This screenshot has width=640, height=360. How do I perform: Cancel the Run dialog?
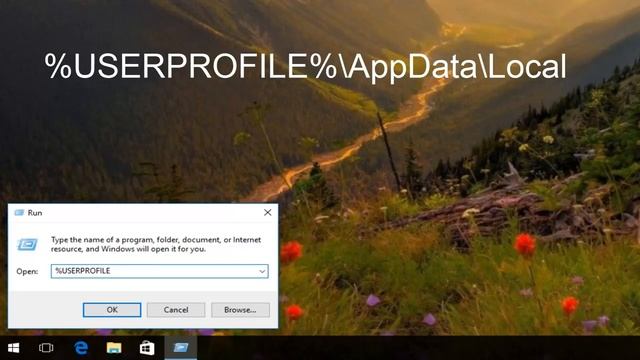tap(176, 310)
